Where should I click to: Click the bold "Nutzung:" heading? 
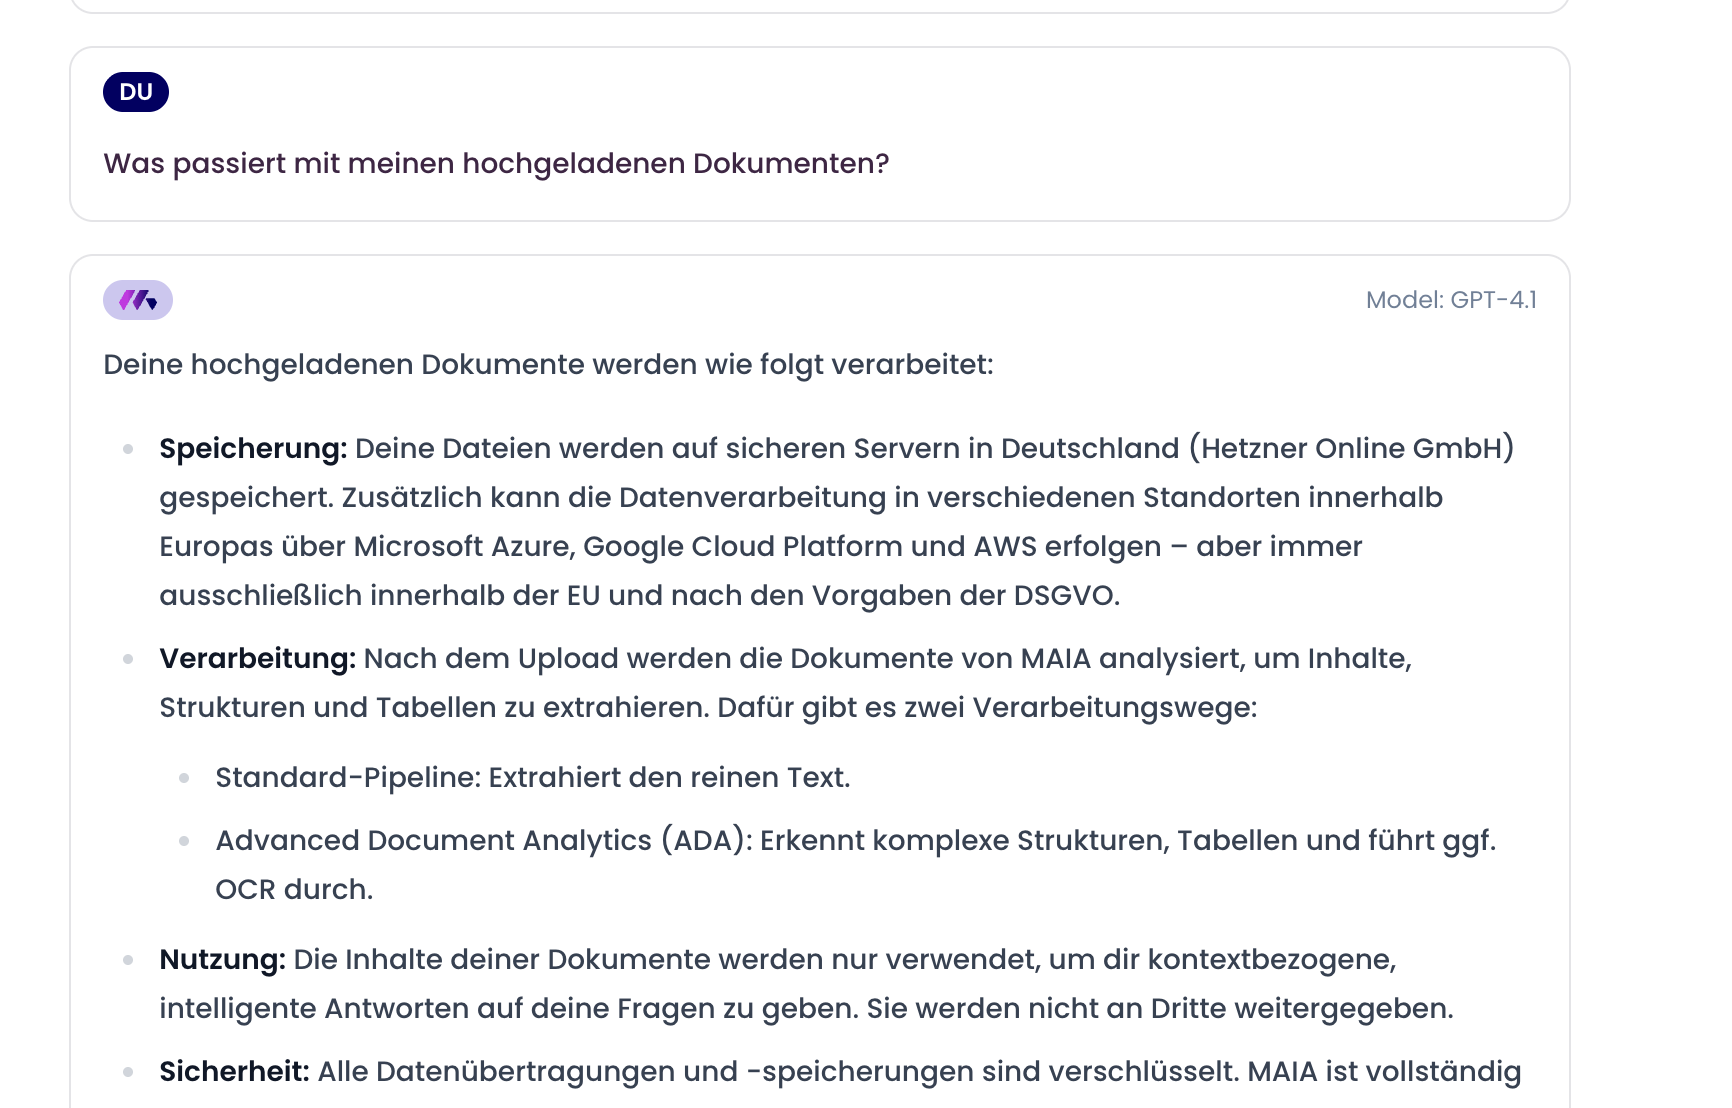pyautogui.click(x=222, y=960)
